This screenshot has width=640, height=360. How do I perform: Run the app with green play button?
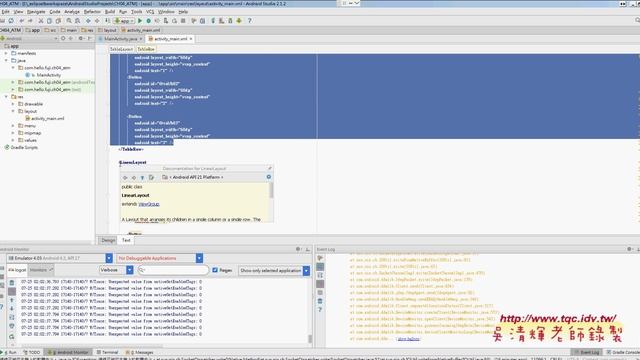tap(140, 20)
